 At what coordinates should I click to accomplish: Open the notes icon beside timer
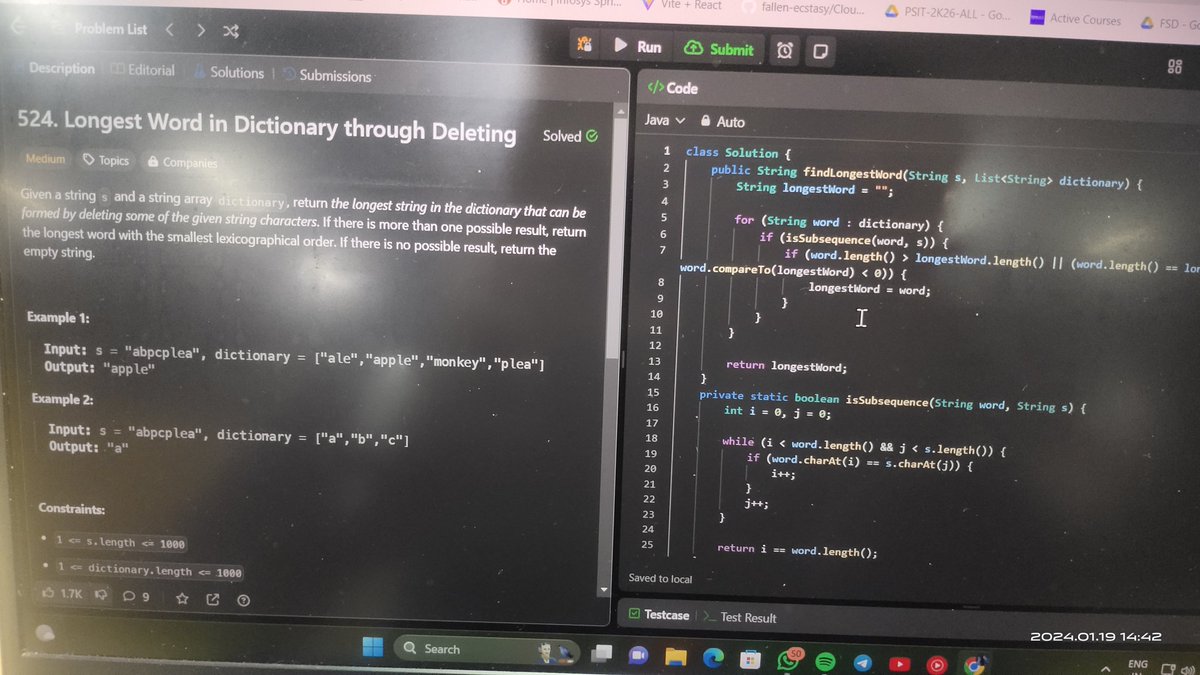(x=820, y=51)
